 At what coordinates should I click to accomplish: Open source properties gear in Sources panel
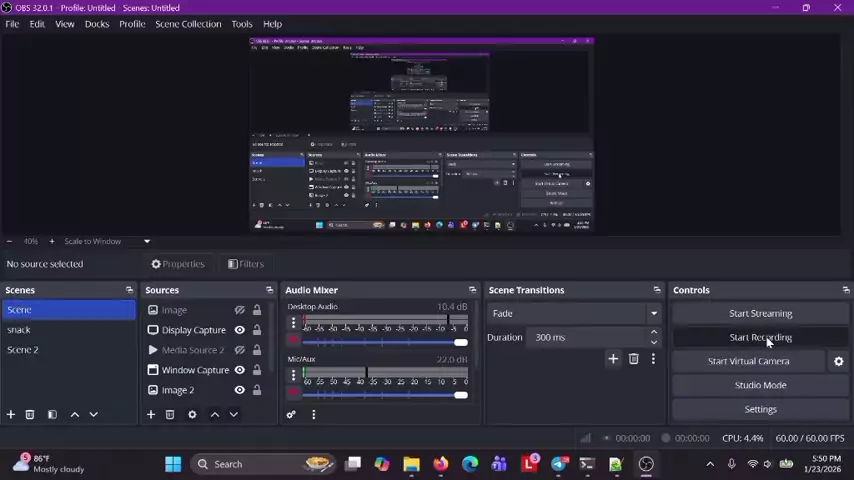click(192, 414)
